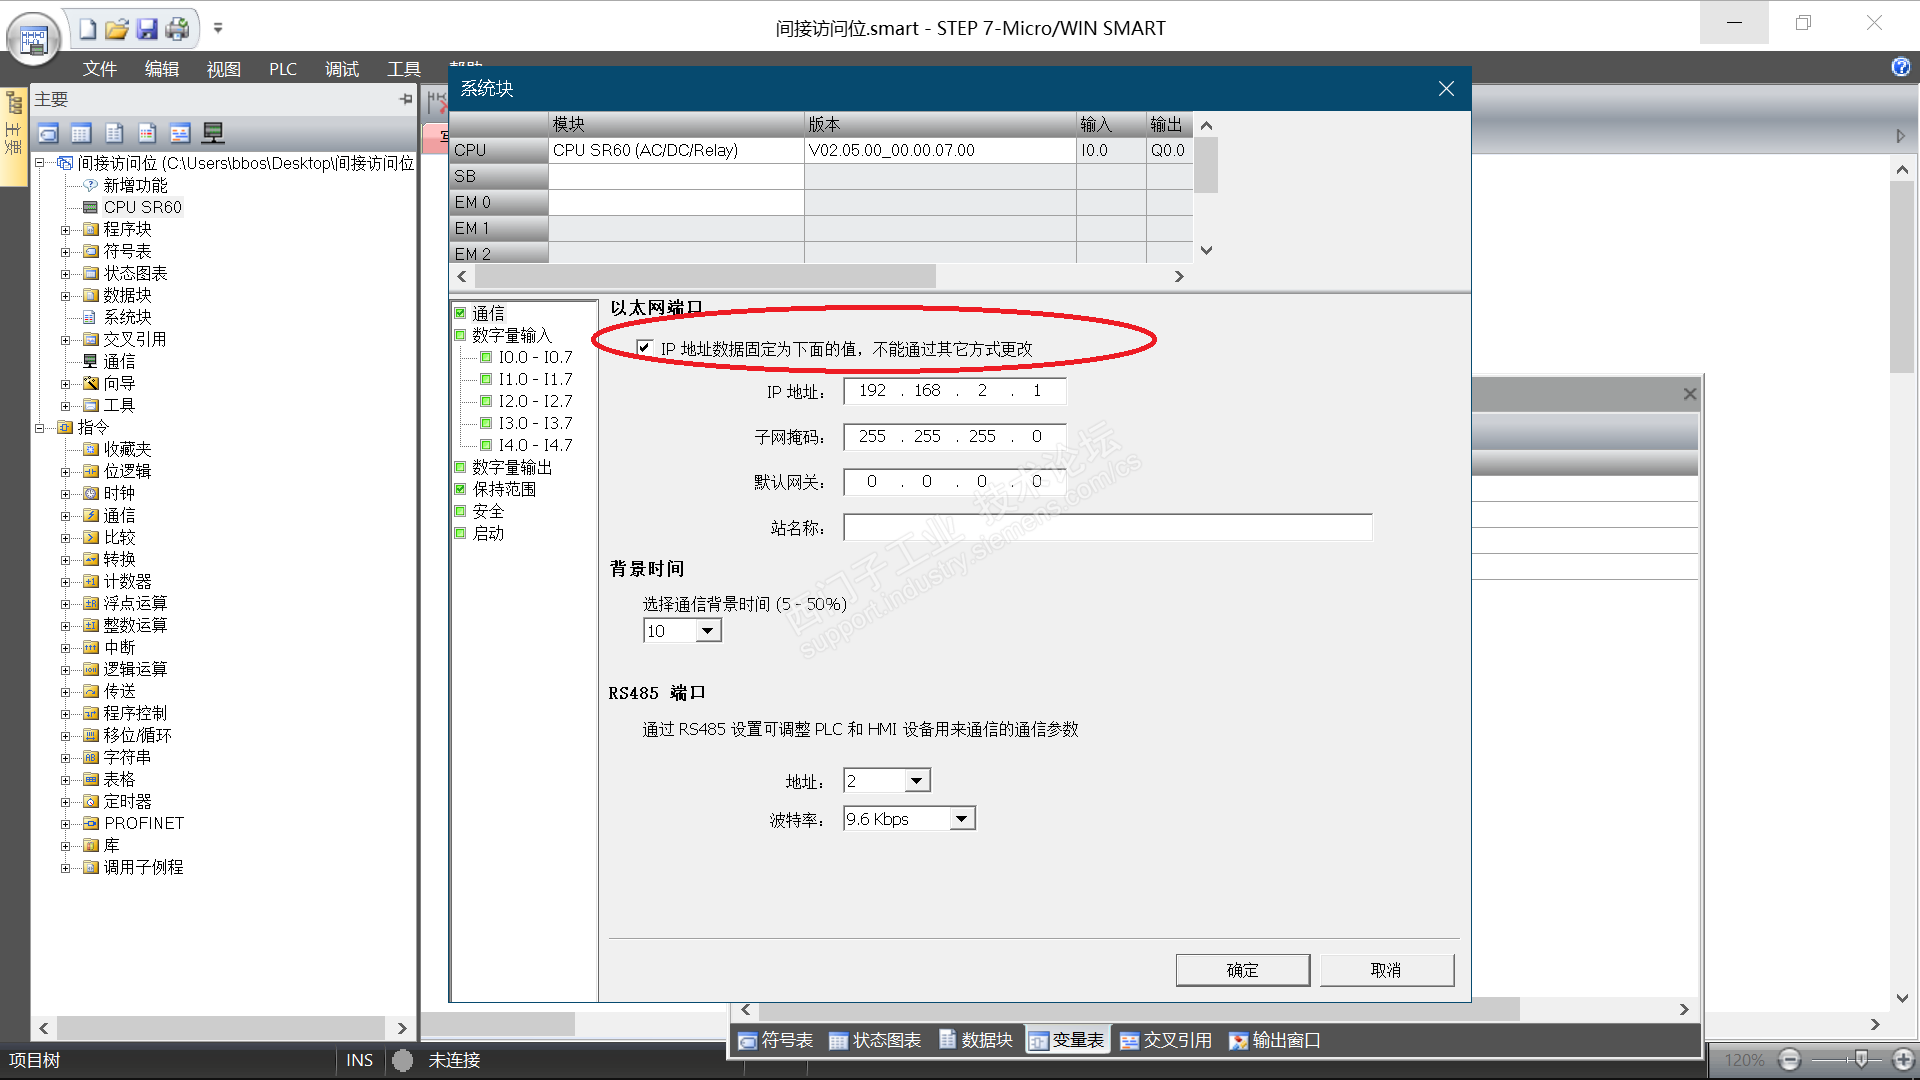The height and width of the screenshot is (1080, 1920).
Task: Click the STEP 7 application logo button
Action: [33, 40]
